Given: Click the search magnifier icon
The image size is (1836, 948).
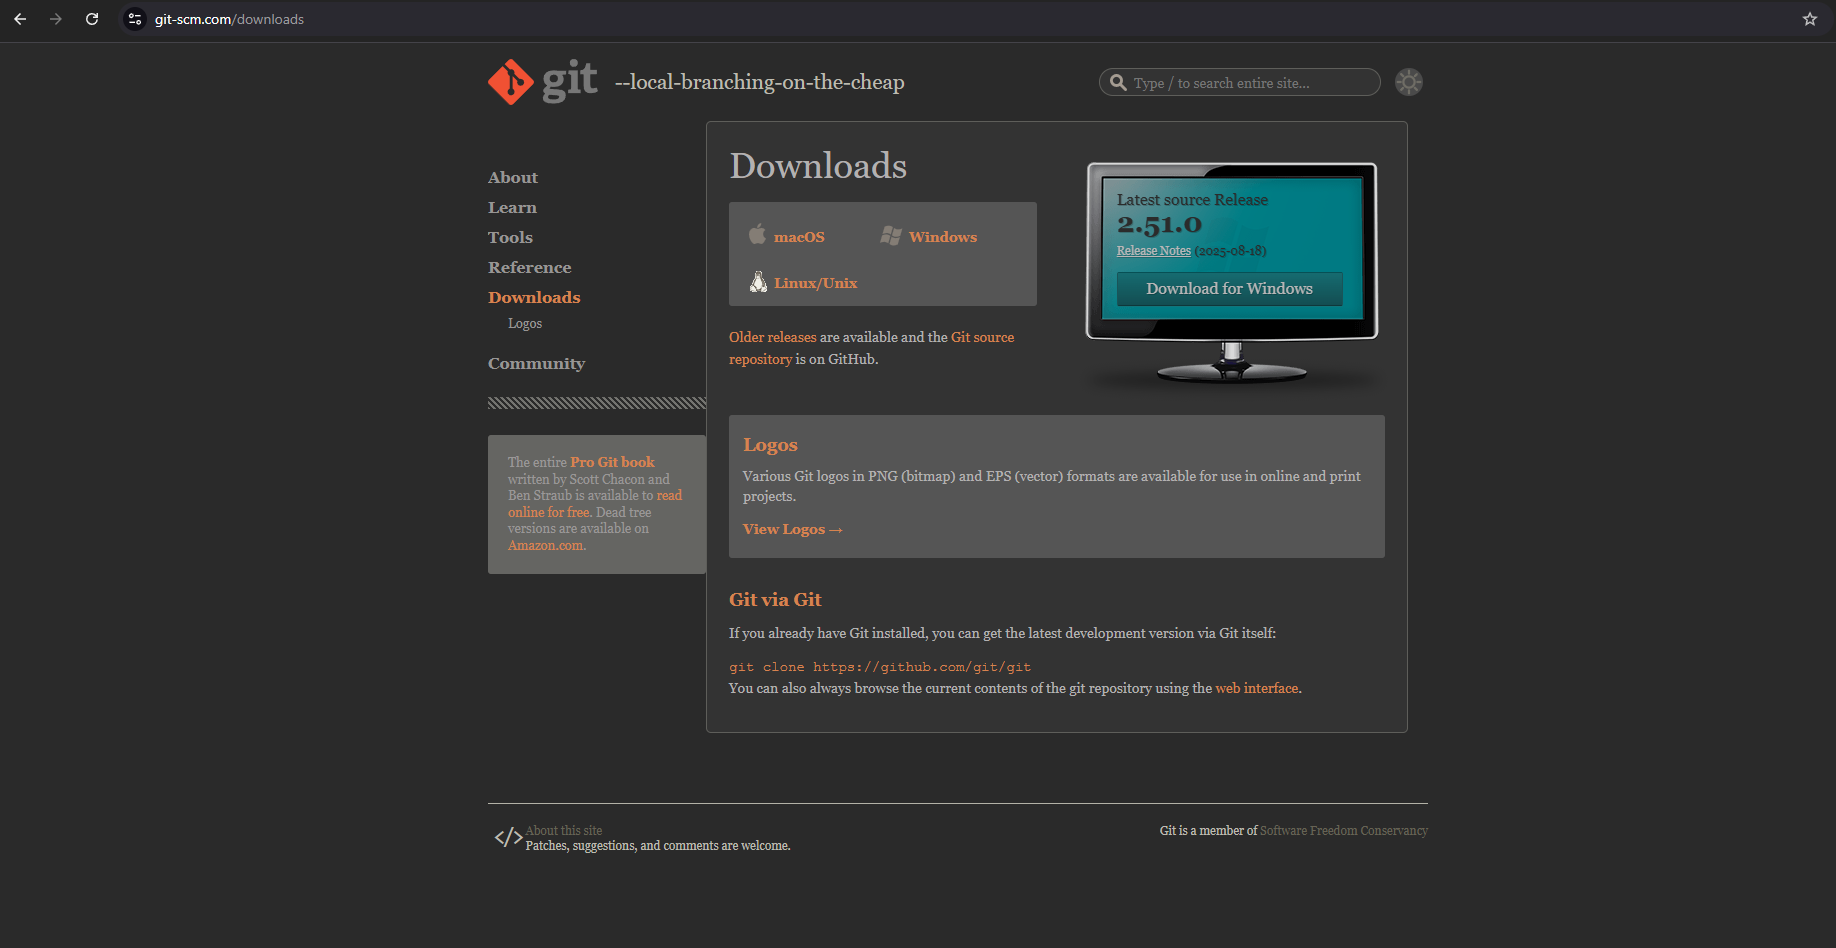Looking at the screenshot, I should (1119, 82).
